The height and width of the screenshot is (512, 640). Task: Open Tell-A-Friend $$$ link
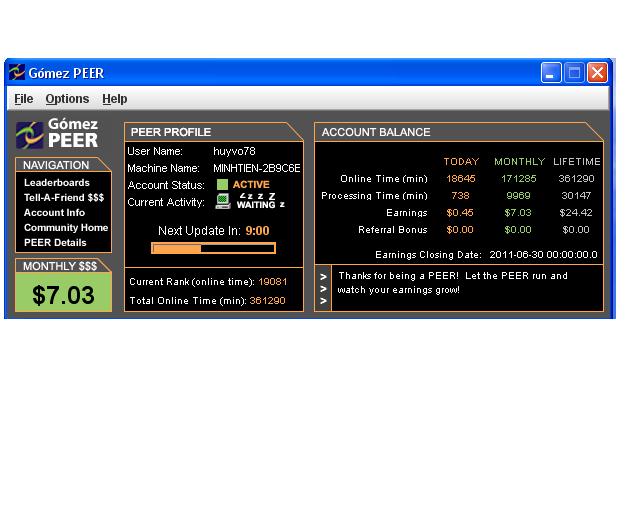[x=64, y=198]
